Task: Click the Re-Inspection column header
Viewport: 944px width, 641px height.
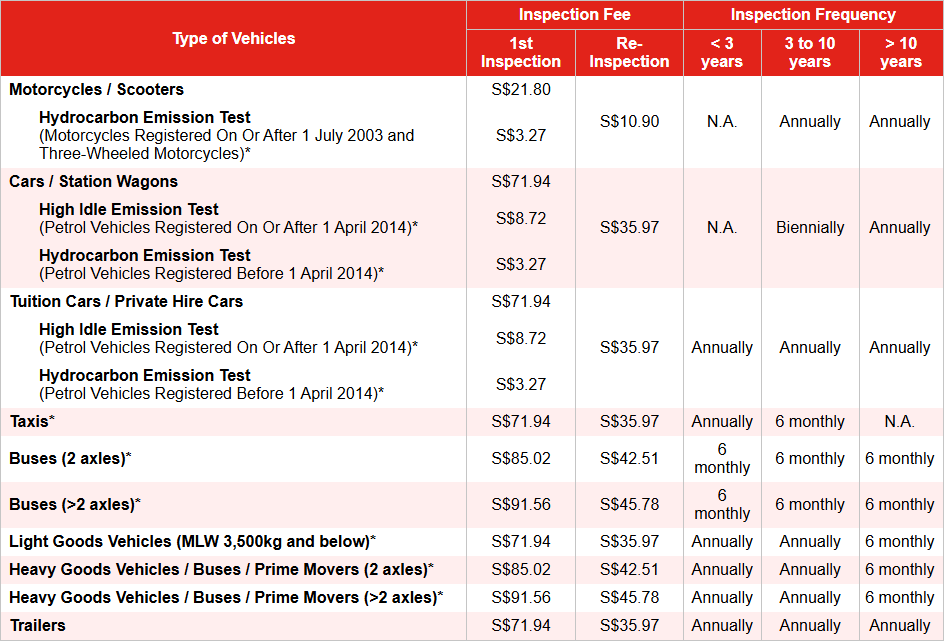Action: coord(629,52)
